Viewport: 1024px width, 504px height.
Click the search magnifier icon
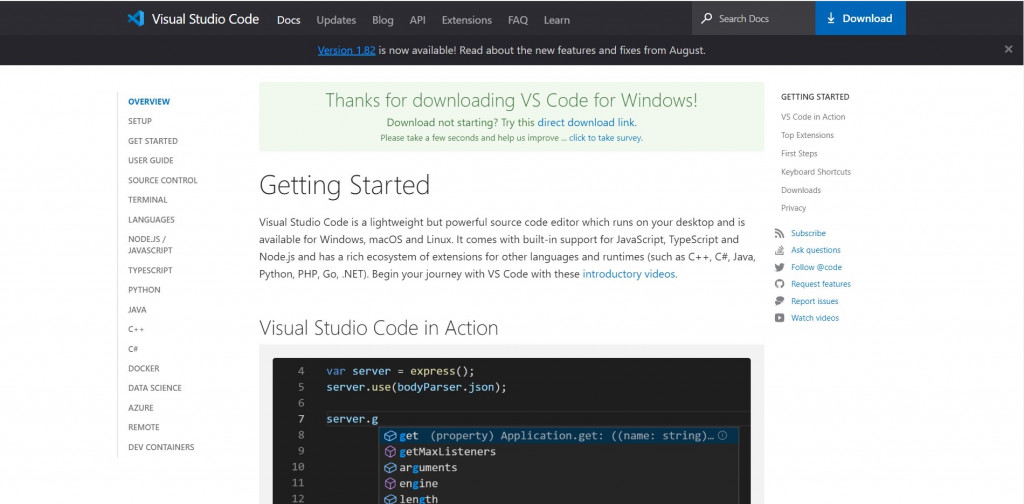point(707,18)
